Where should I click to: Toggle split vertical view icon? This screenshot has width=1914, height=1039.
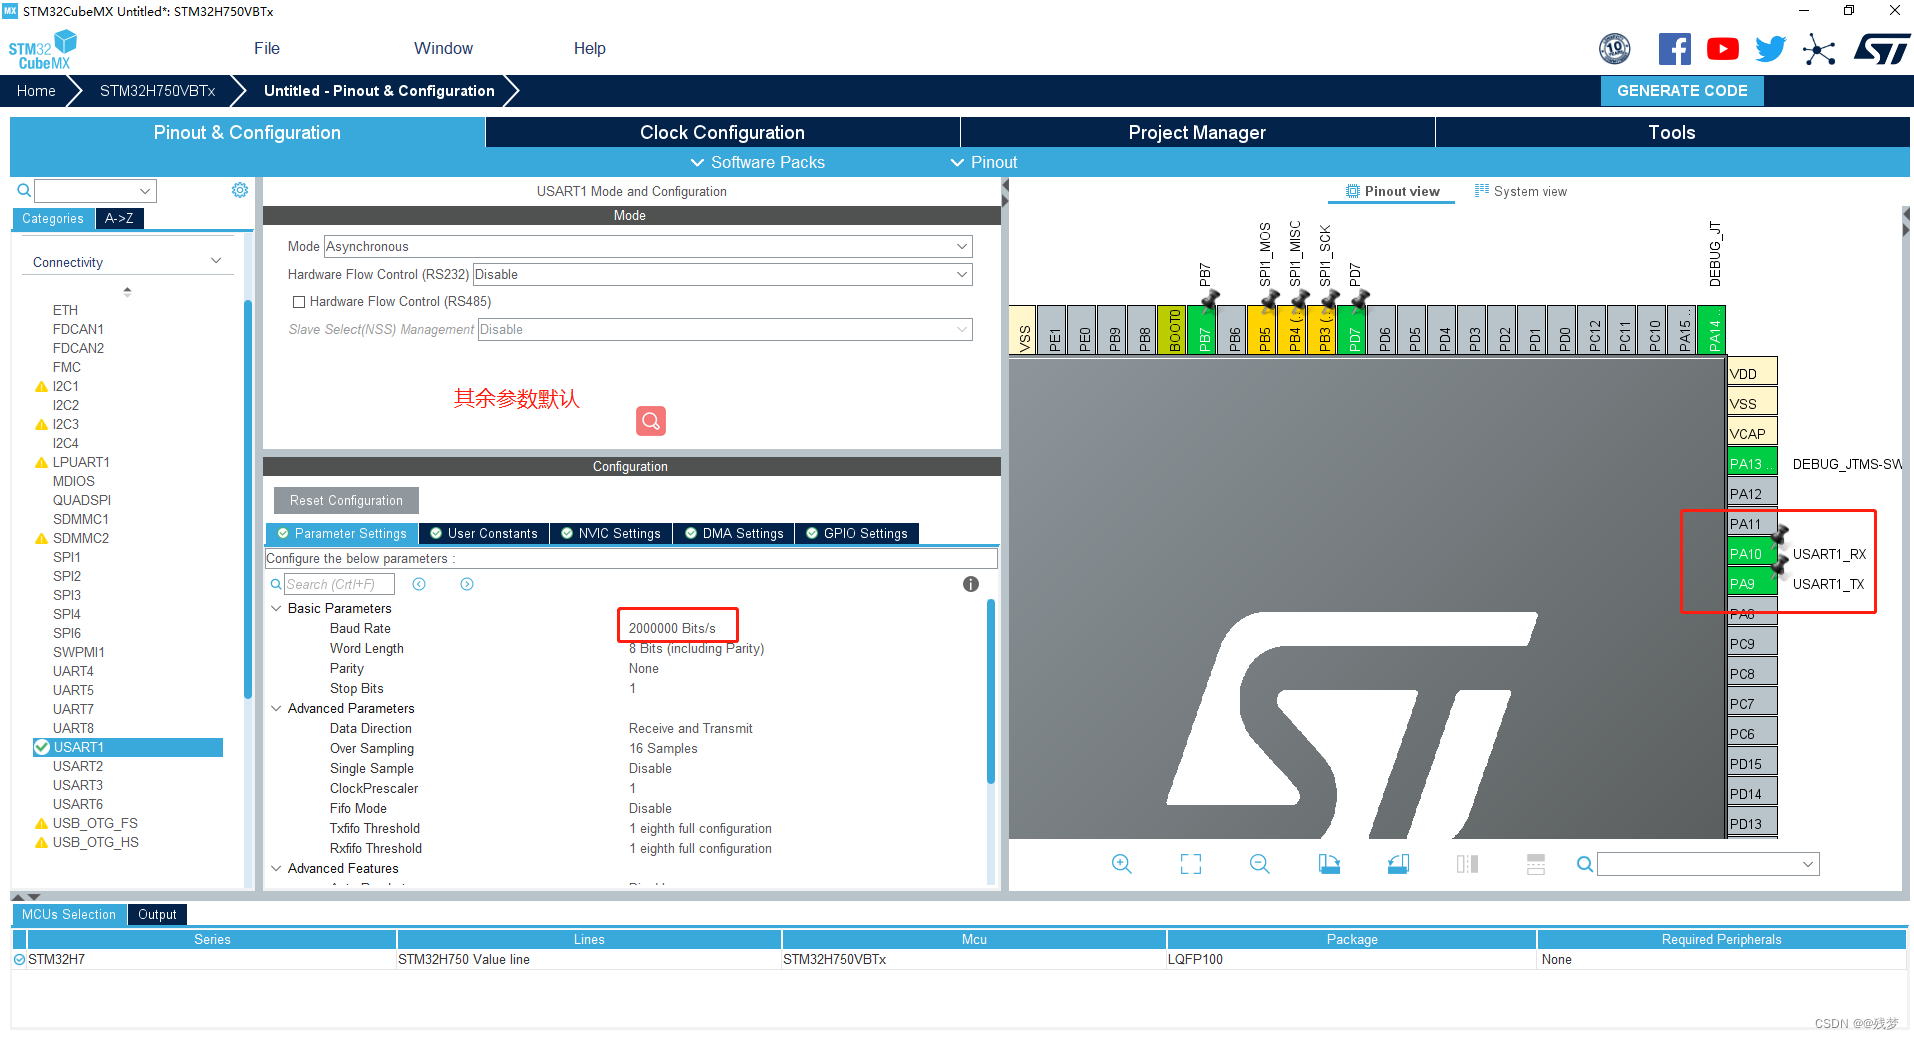coord(1467,864)
